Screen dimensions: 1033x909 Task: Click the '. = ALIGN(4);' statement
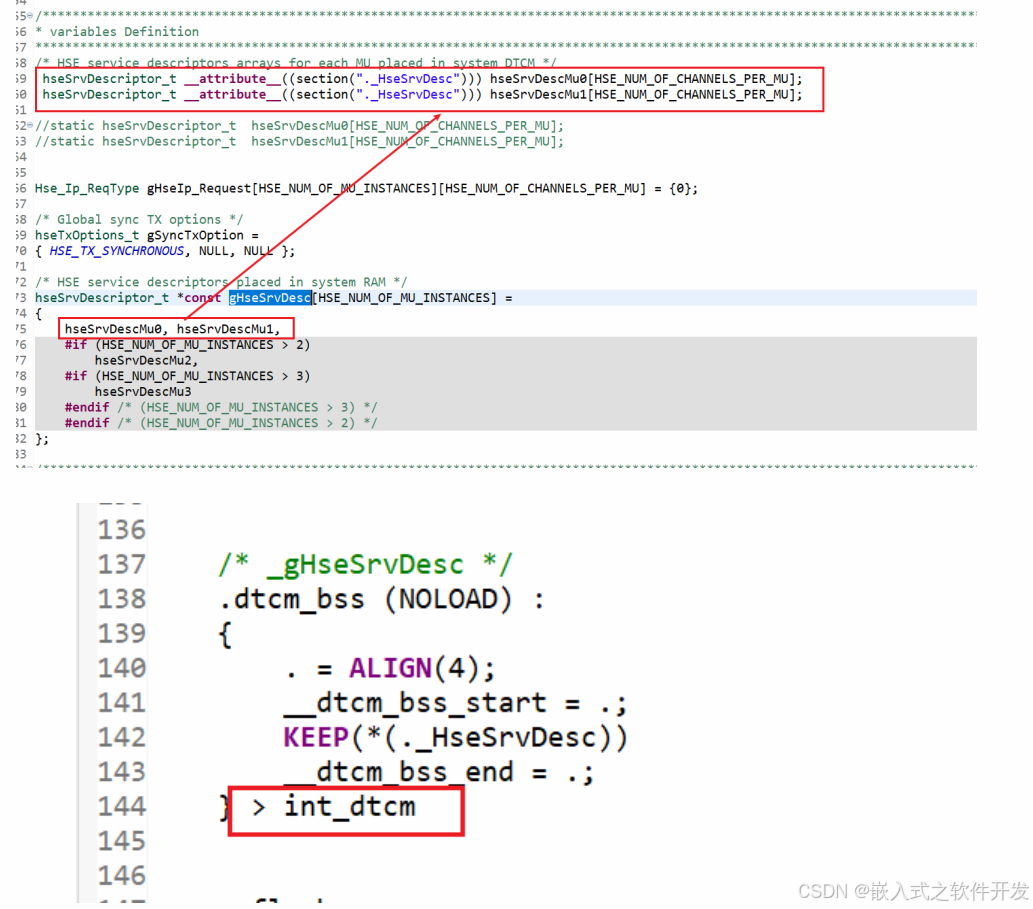(389, 669)
